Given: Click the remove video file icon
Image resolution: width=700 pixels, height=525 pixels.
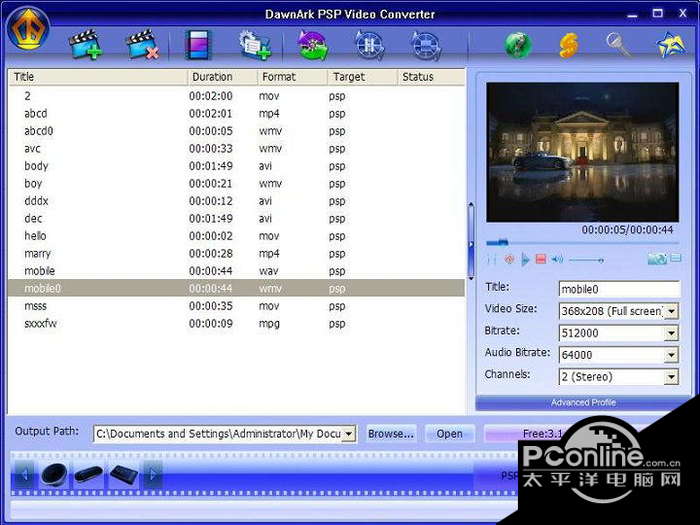Looking at the screenshot, I should coord(142,45).
